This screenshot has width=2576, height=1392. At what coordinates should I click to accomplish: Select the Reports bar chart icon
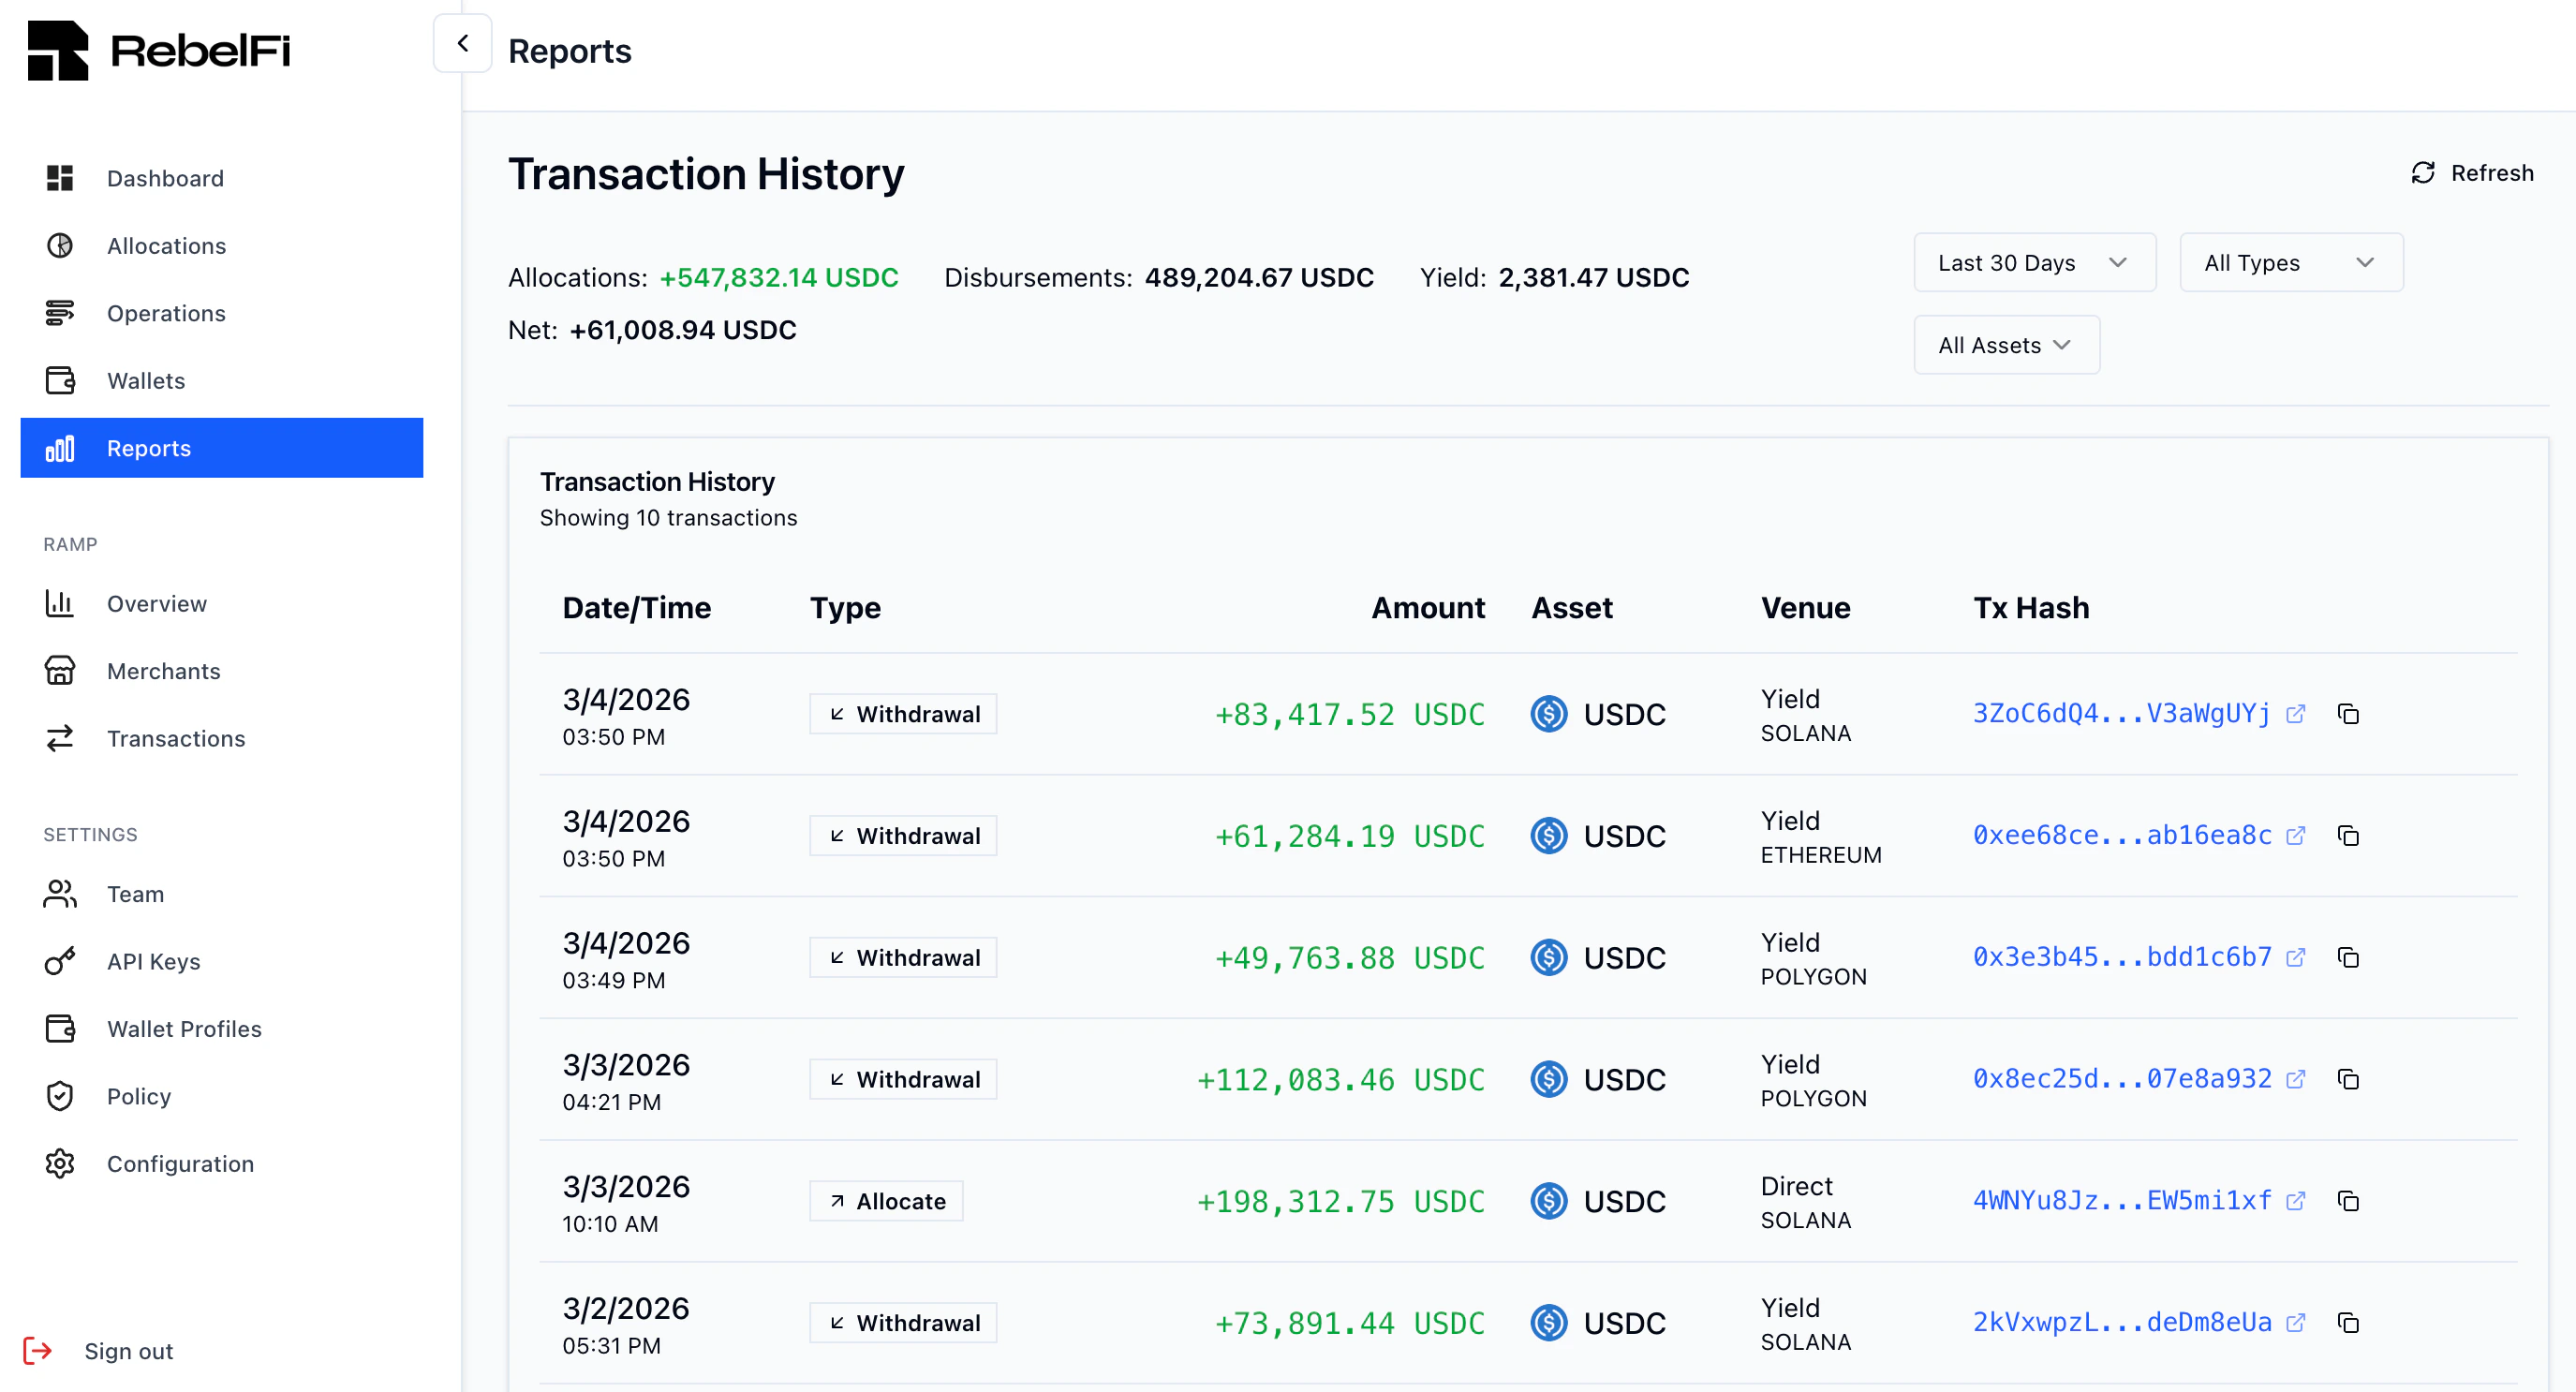pyautogui.click(x=60, y=448)
